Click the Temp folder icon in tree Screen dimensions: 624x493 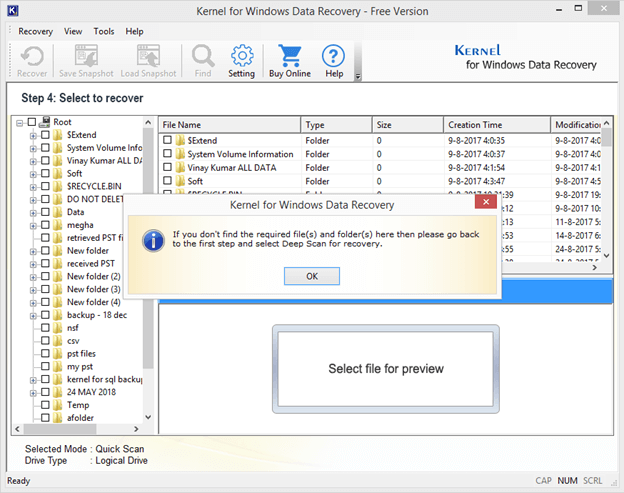click(58, 405)
